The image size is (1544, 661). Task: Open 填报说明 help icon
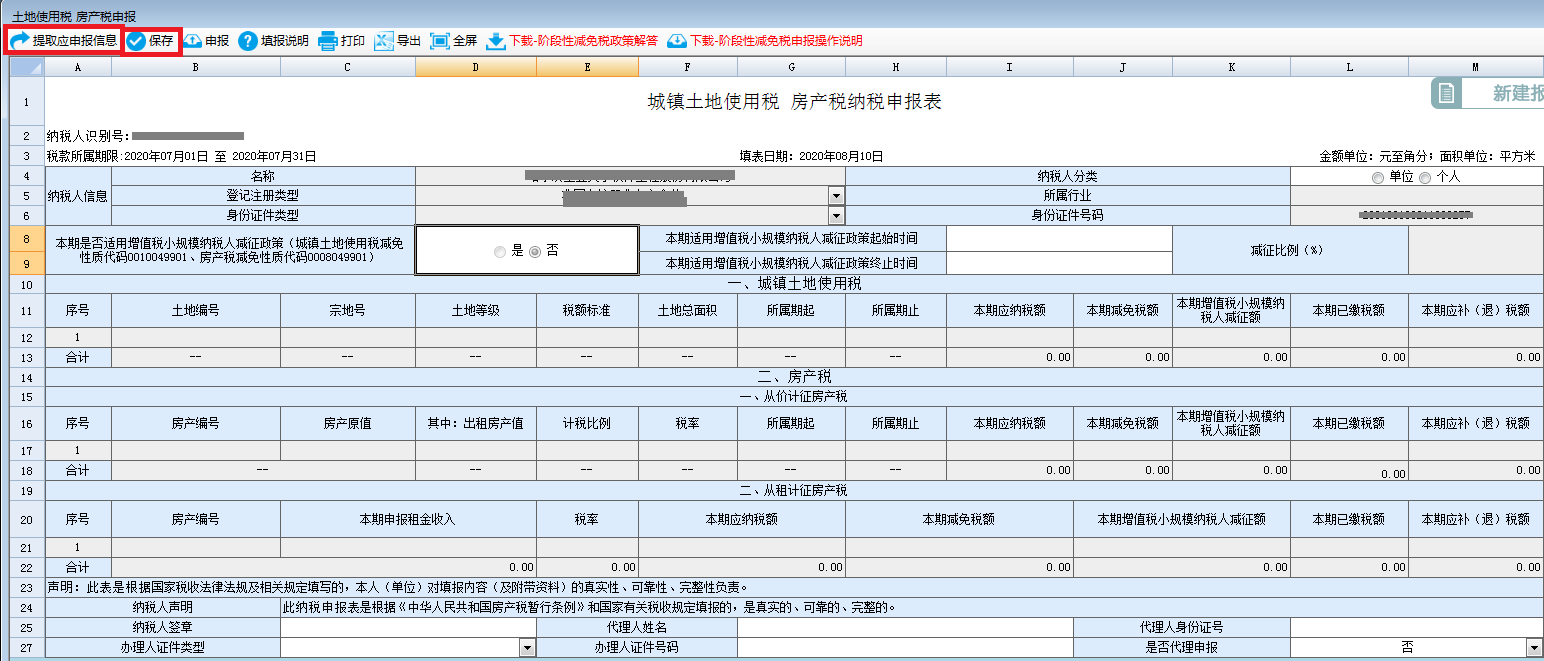point(248,41)
